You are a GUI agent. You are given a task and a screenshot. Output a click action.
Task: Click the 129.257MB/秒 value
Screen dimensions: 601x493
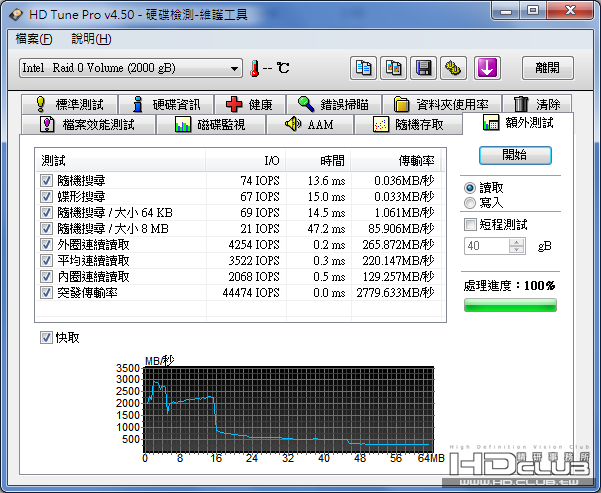tap(398, 277)
